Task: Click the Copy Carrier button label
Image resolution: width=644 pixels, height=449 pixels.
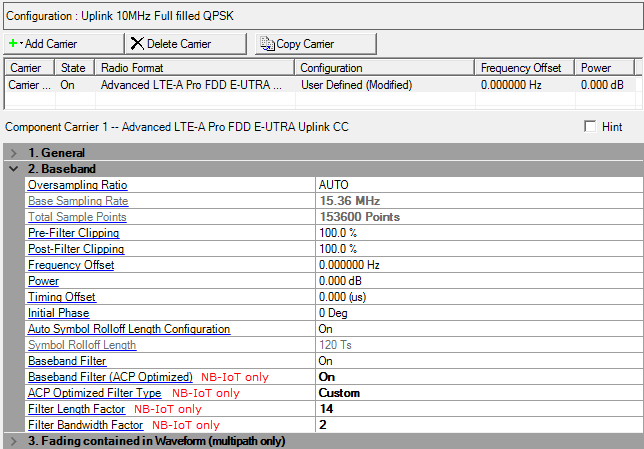Action: [x=305, y=44]
